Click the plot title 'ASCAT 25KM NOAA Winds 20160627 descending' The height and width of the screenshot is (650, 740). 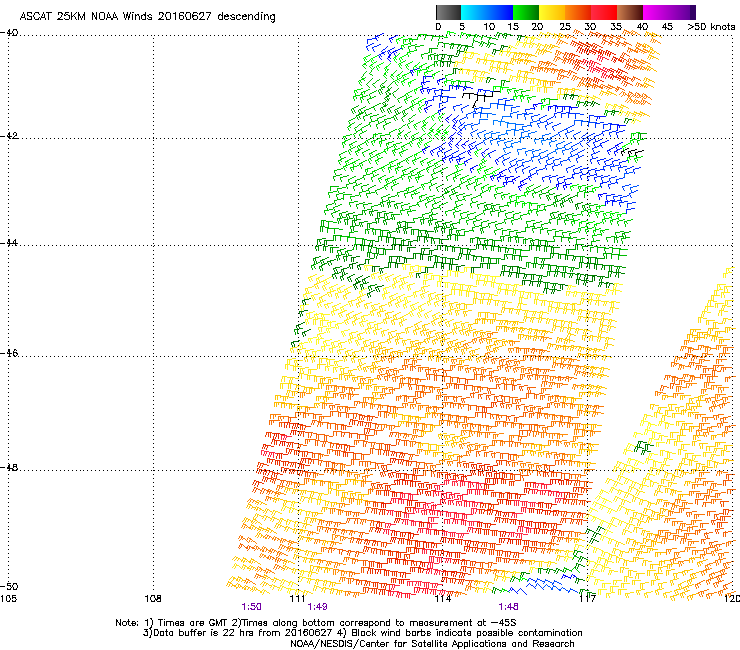(147, 17)
